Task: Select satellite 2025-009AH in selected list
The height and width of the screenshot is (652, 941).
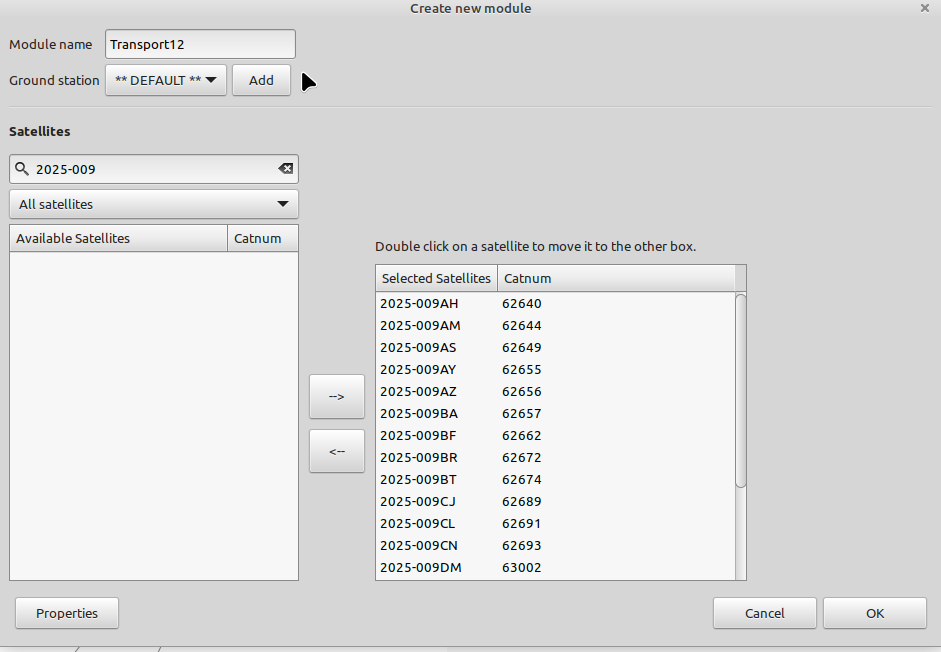Action: pos(420,304)
